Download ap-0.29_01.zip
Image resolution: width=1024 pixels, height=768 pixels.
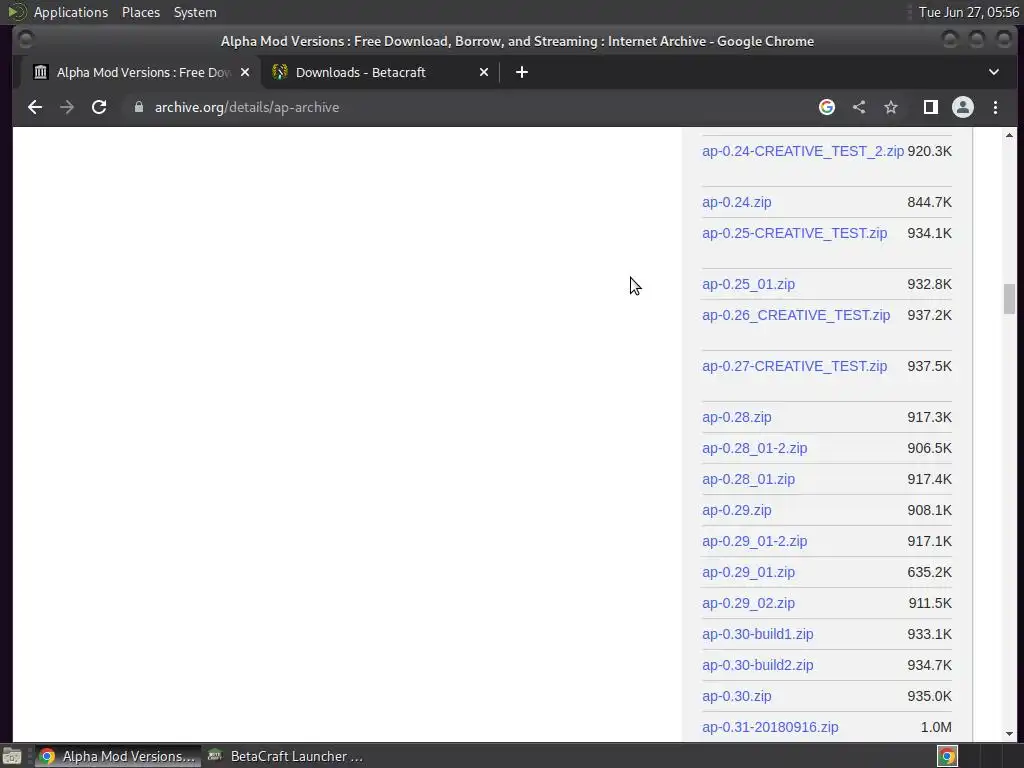748,572
